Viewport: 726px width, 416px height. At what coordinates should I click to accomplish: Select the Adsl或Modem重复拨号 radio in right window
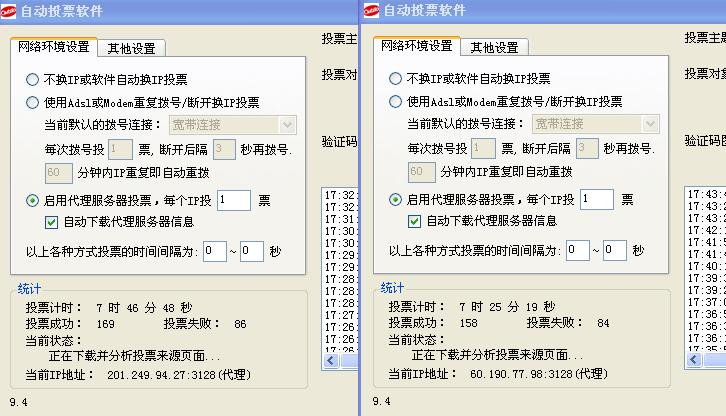click(x=396, y=101)
